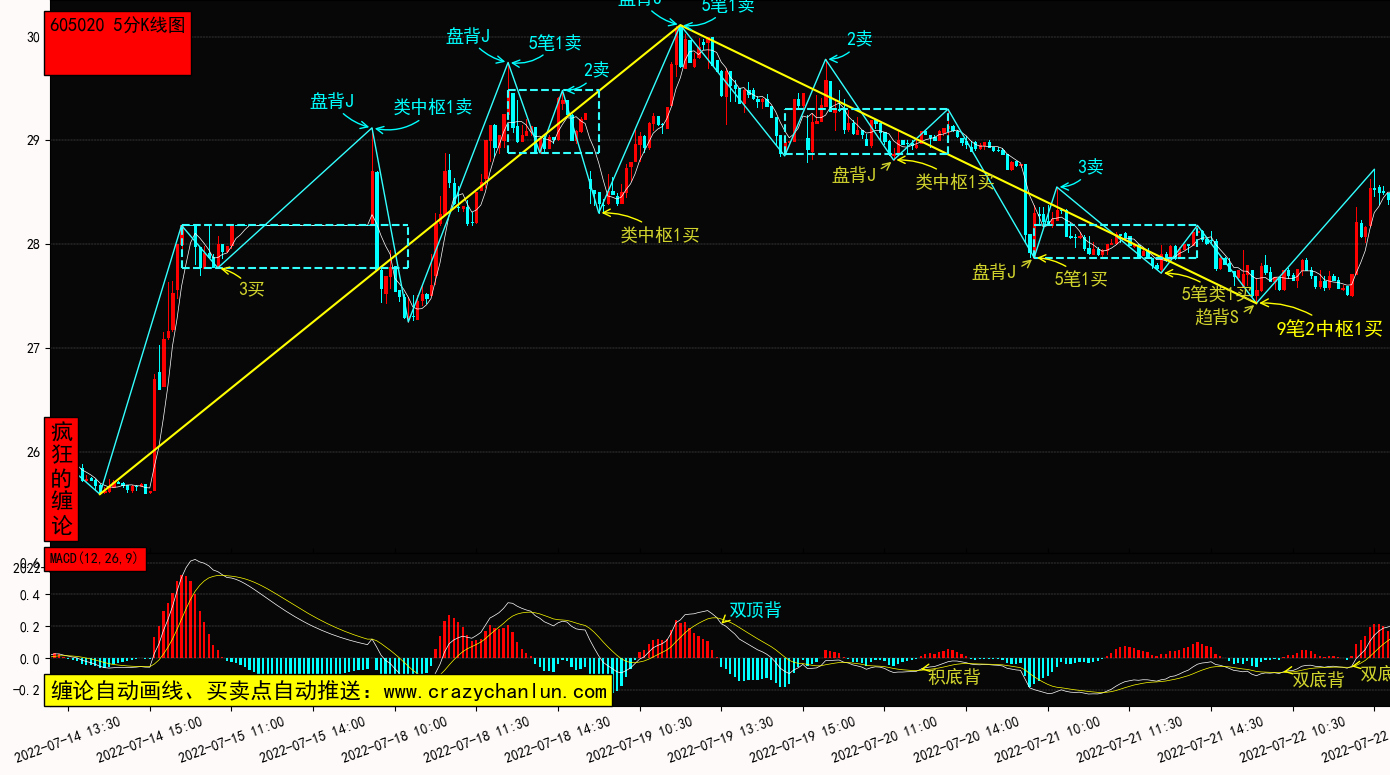This screenshot has width=1390, height=775.
Task: Click the 双顶背 MACD annotation
Action: [755, 610]
